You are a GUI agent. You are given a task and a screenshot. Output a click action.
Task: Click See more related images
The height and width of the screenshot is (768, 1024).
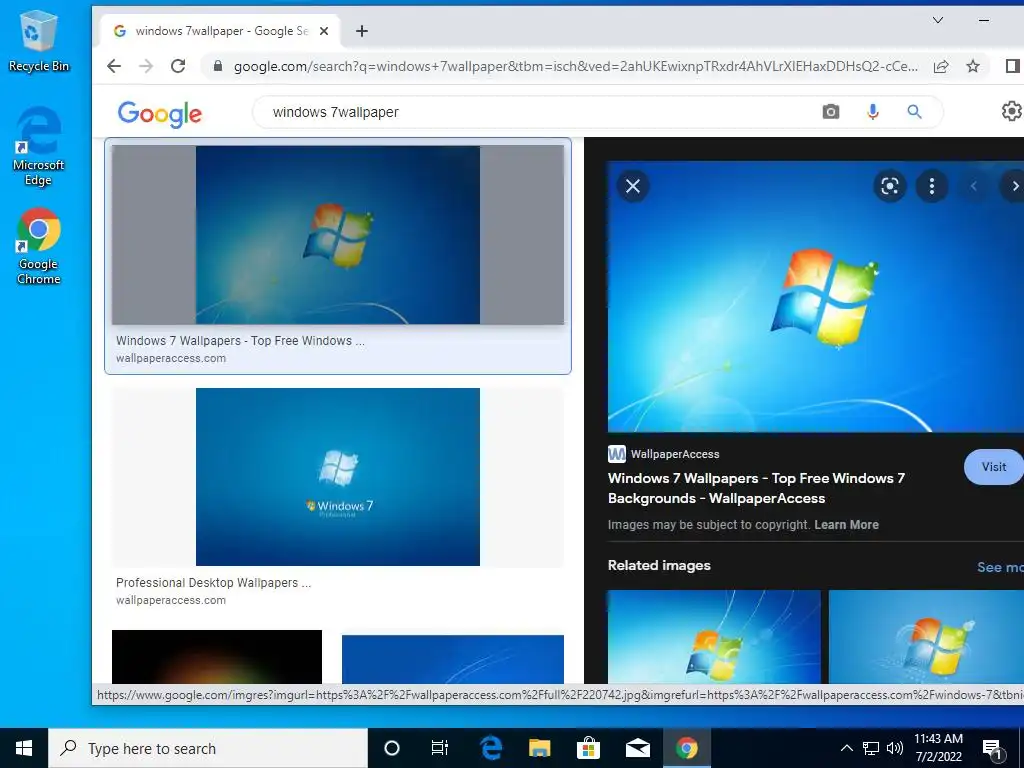[x=1000, y=567]
